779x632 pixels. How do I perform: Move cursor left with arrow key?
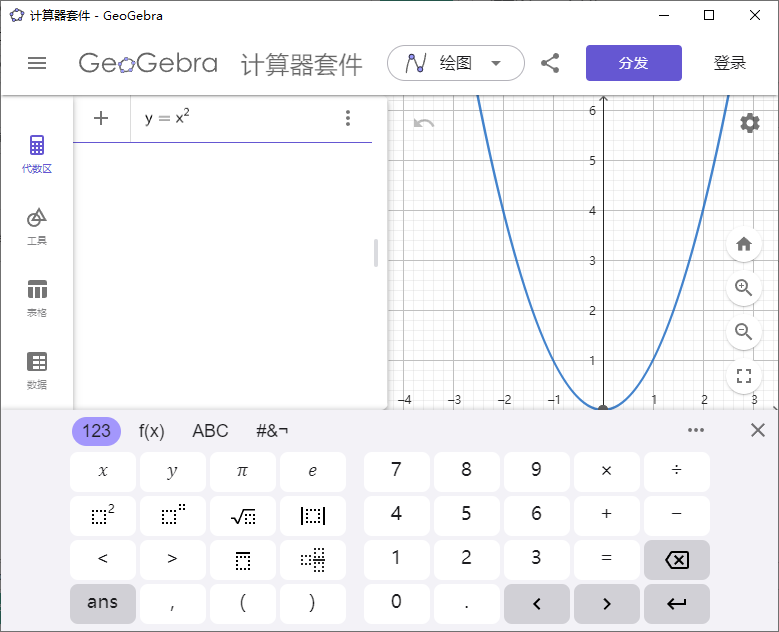pyautogui.click(x=537, y=604)
